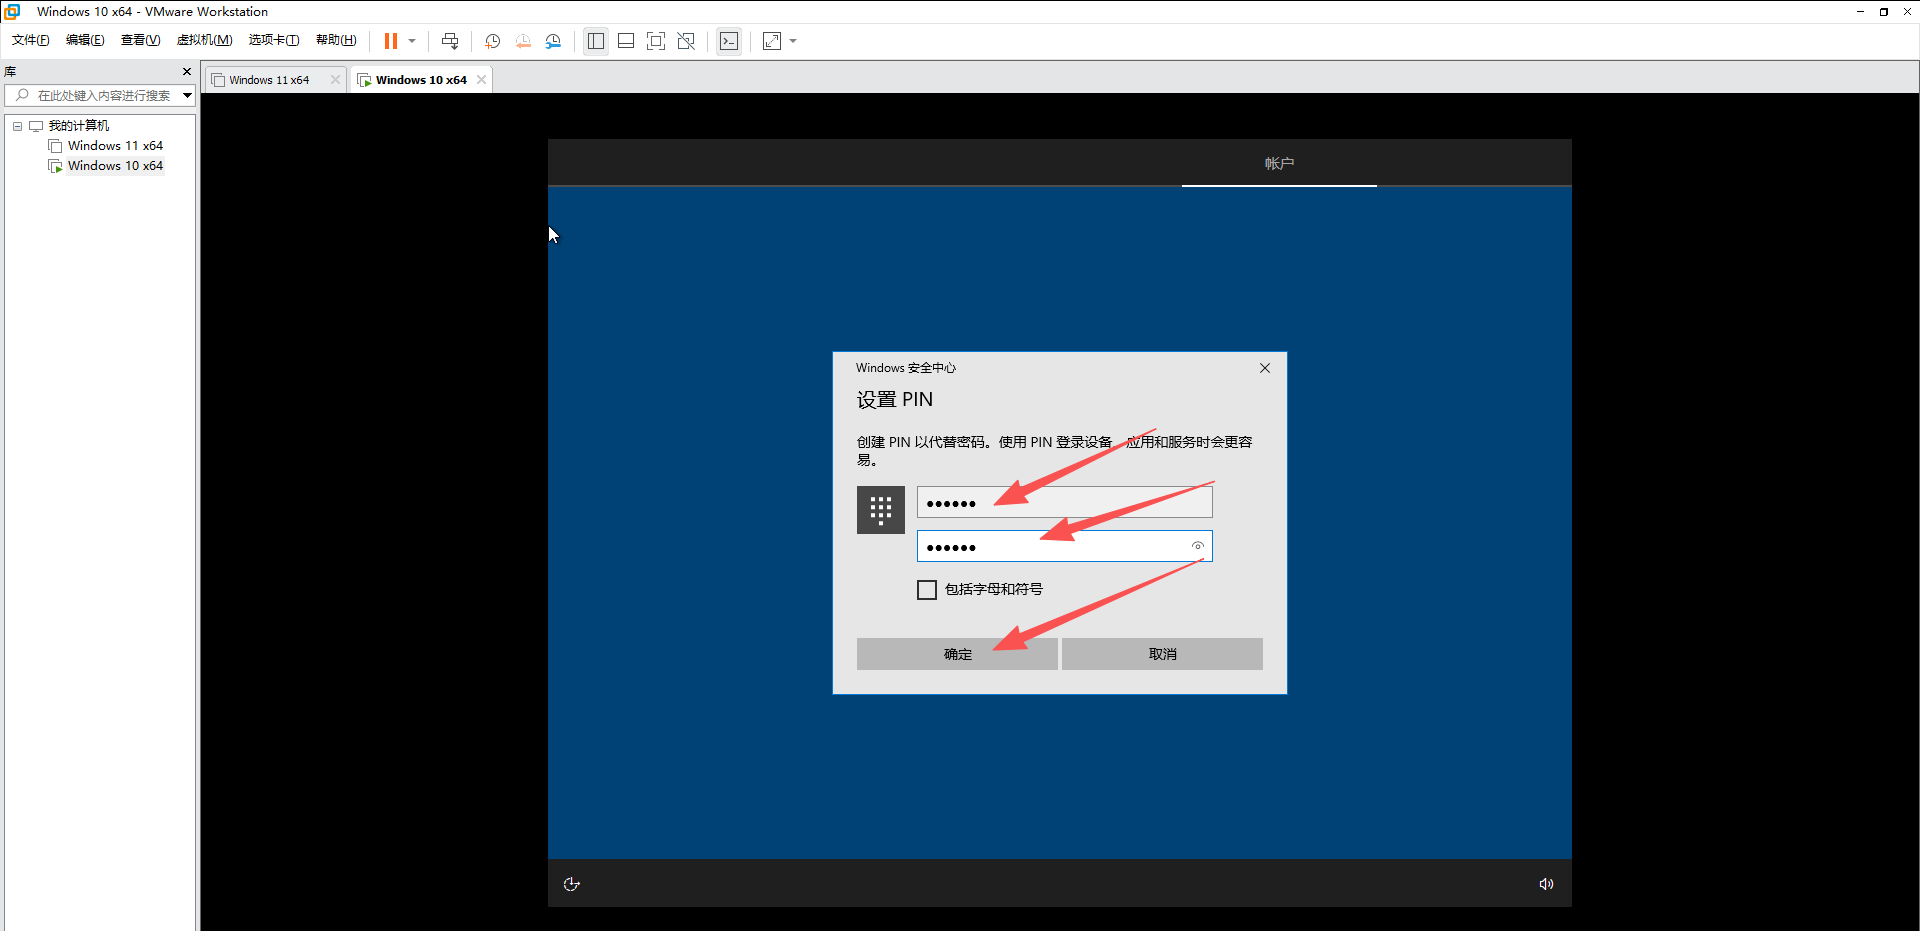This screenshot has width=1920, height=931.
Task: Click the VMware Workstation logo in the title bar
Action: coord(13,12)
